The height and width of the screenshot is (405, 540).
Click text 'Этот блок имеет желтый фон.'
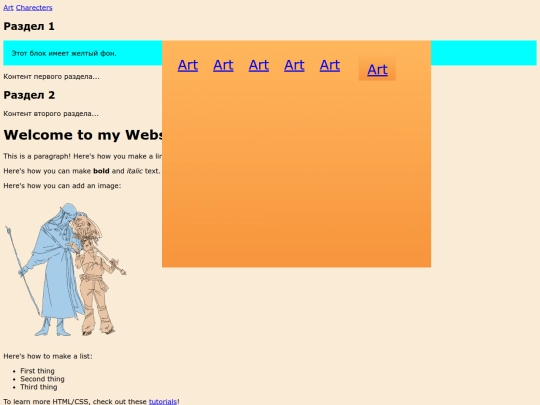pyautogui.click(x=64, y=53)
